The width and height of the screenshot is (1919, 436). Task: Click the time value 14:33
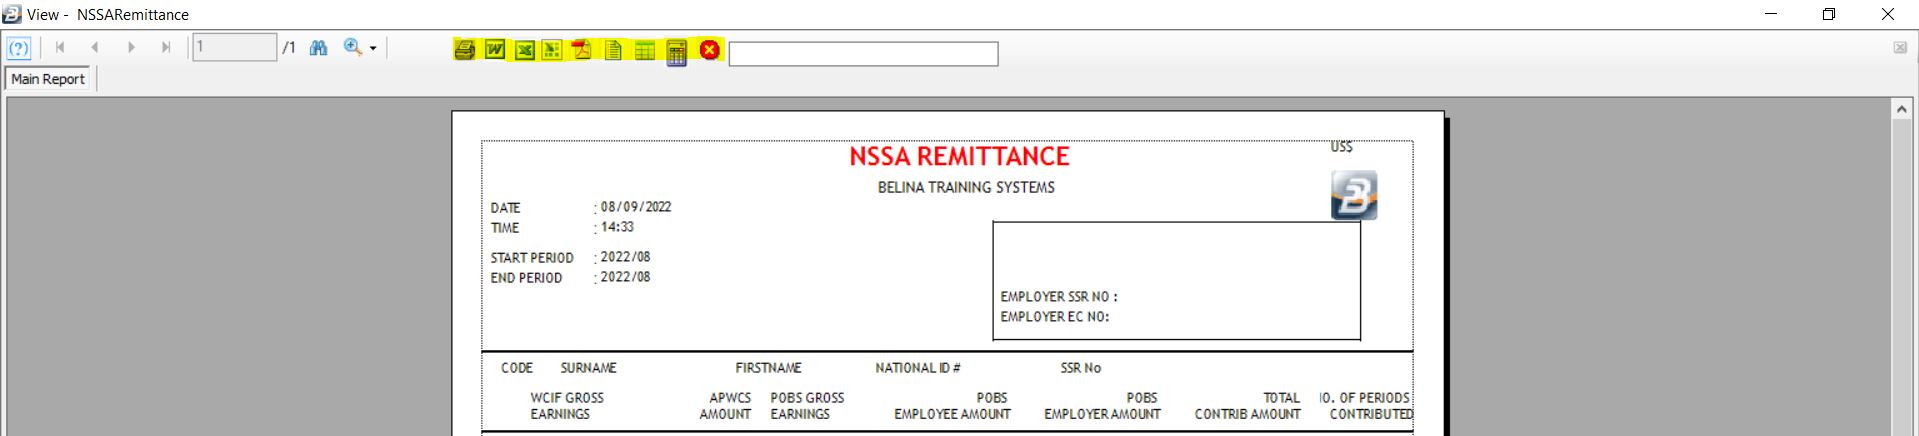pyautogui.click(x=617, y=227)
